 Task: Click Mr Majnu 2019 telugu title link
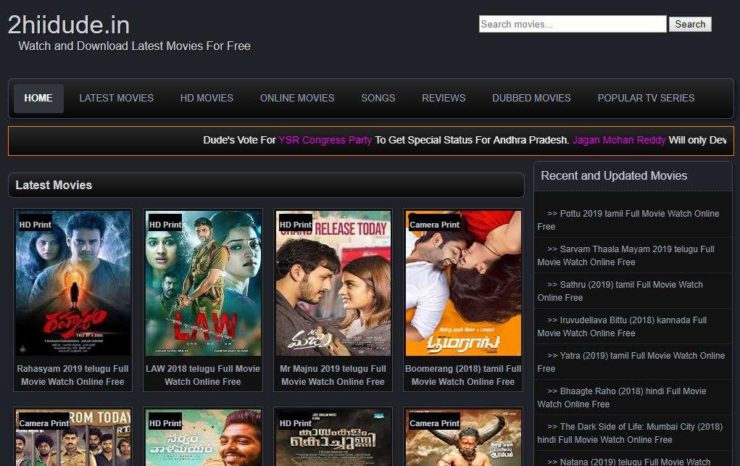[333, 375]
